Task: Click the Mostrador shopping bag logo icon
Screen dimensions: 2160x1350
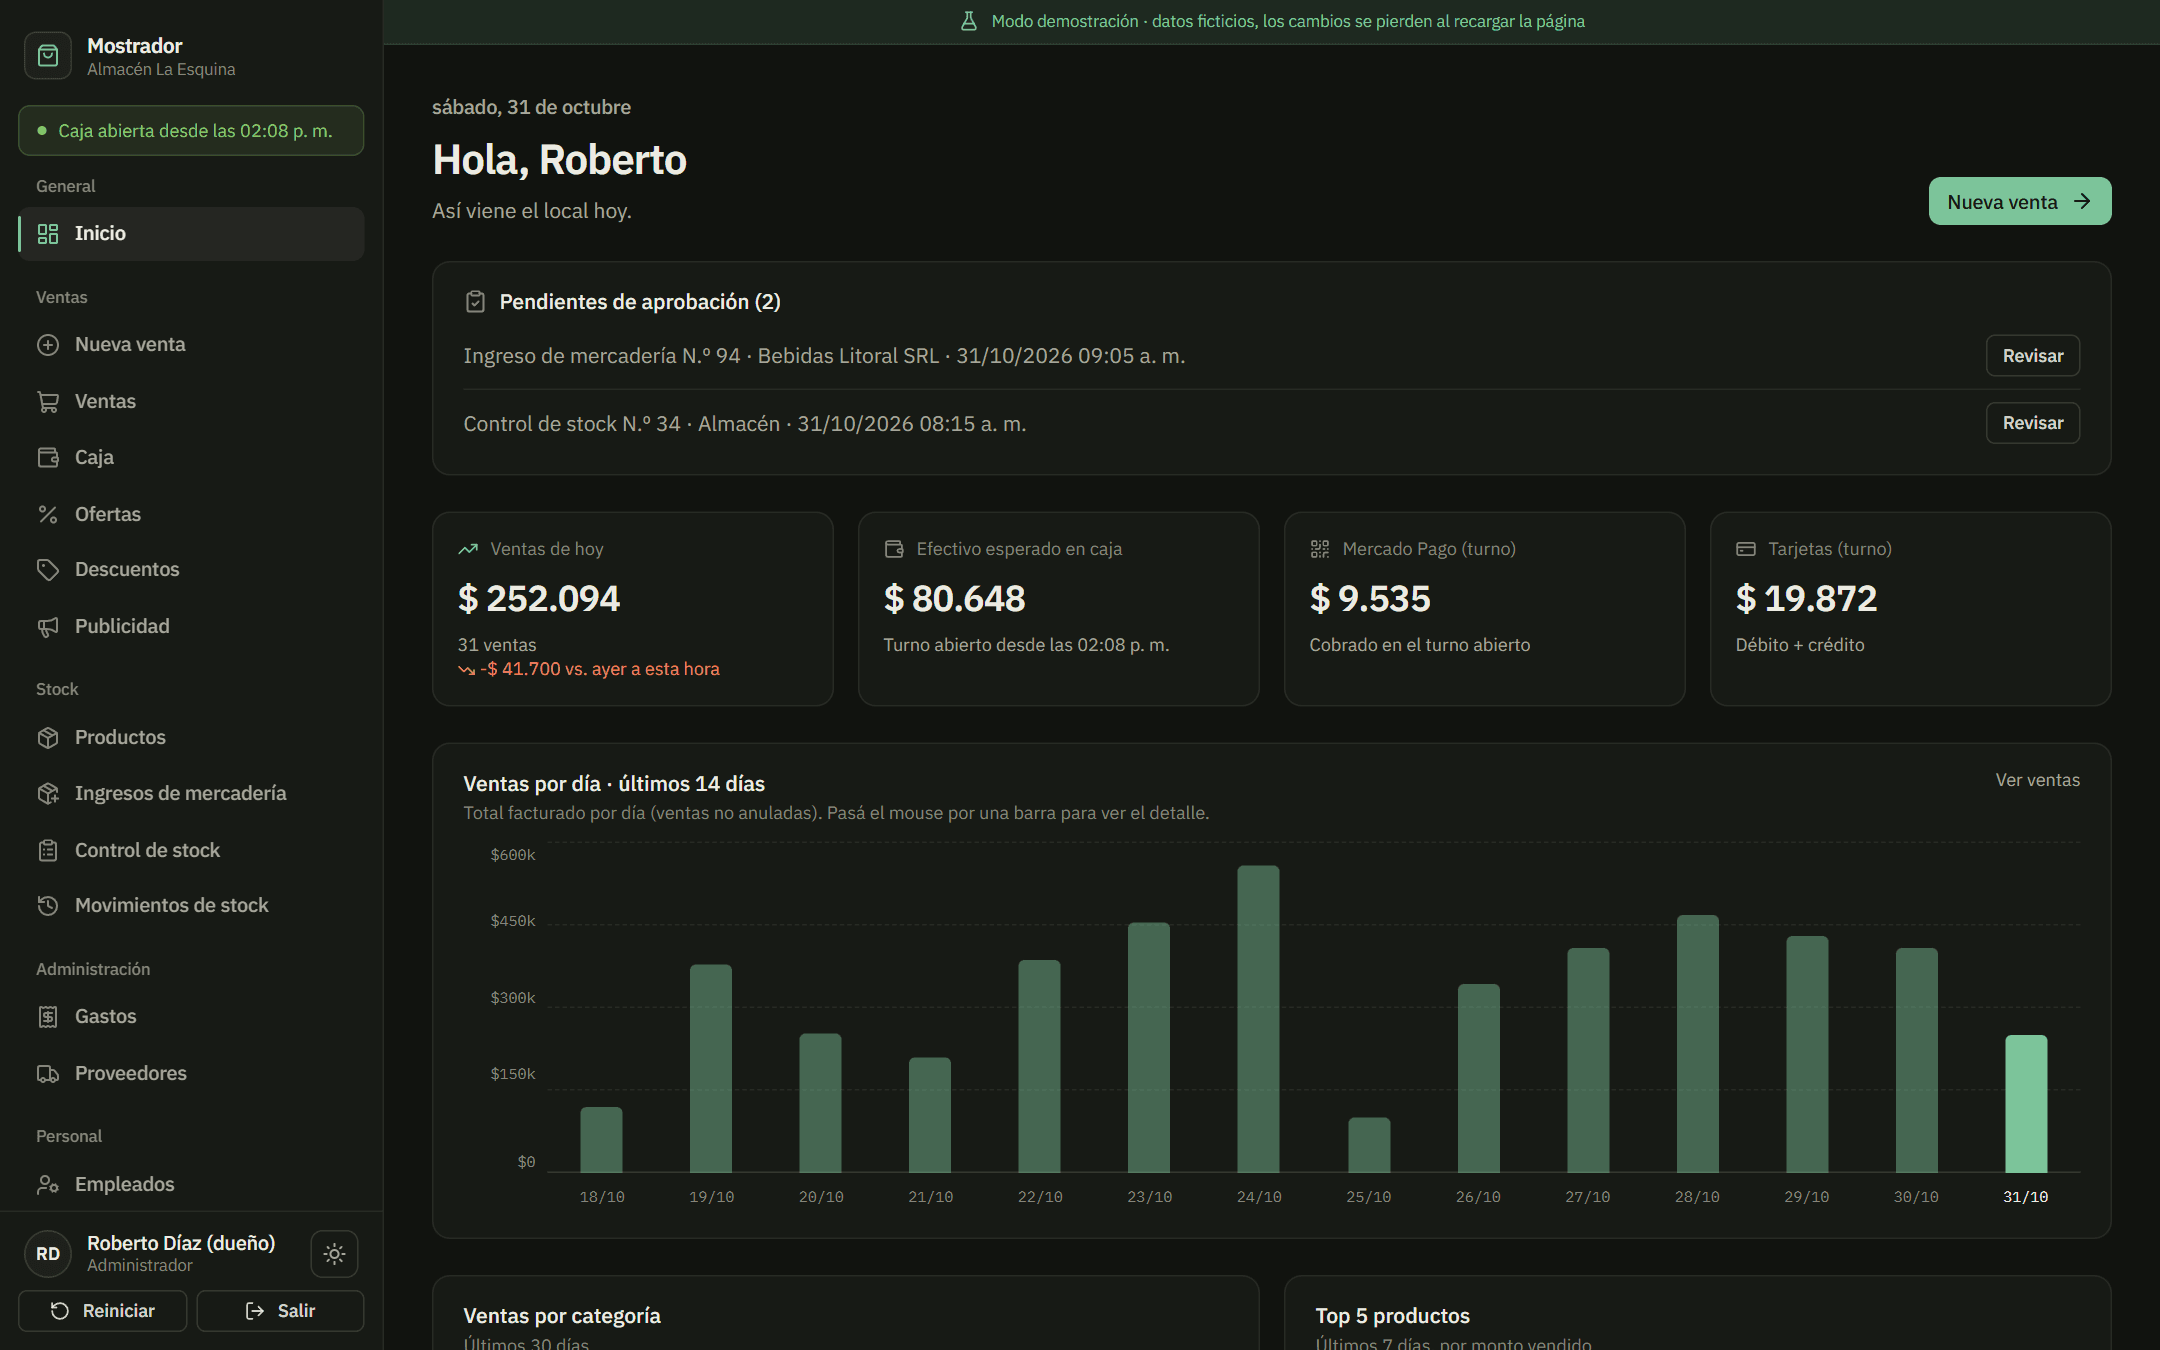Action: (48, 56)
